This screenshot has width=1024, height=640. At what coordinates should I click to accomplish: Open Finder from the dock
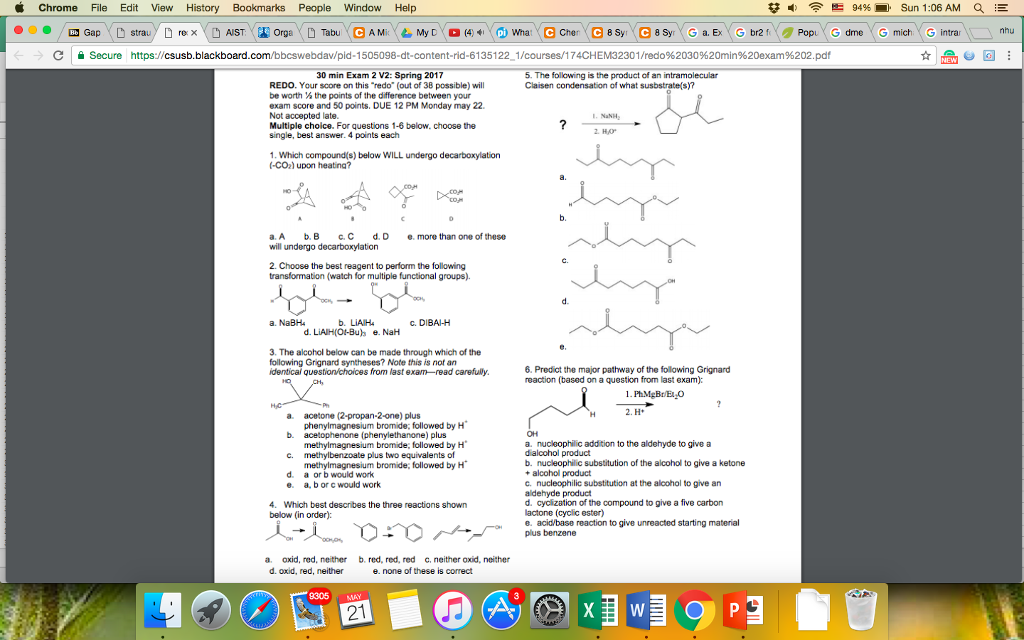tap(162, 610)
